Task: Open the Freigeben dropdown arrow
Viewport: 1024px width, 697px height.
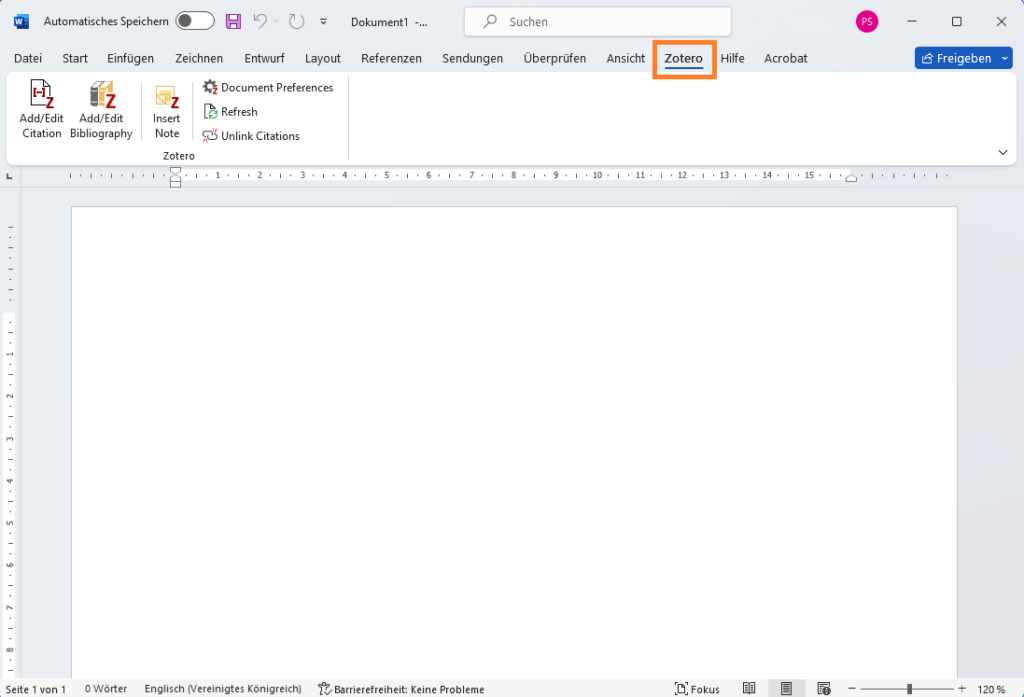Action: pos(1002,57)
